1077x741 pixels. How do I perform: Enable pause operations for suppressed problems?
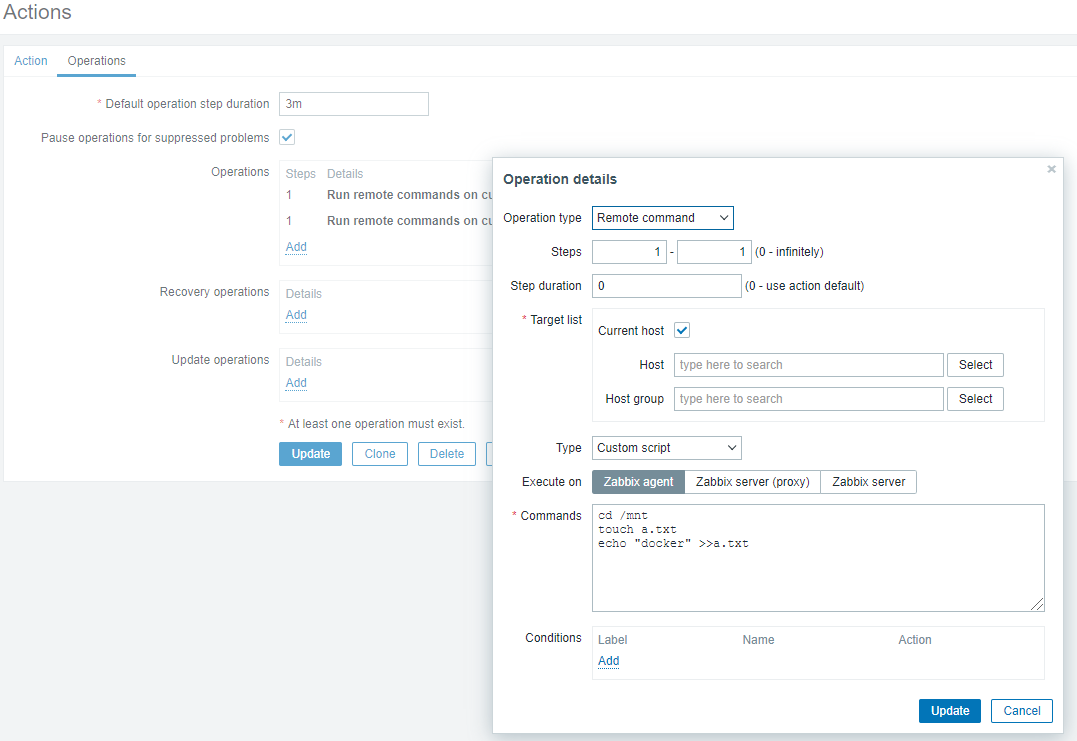pyautogui.click(x=286, y=137)
